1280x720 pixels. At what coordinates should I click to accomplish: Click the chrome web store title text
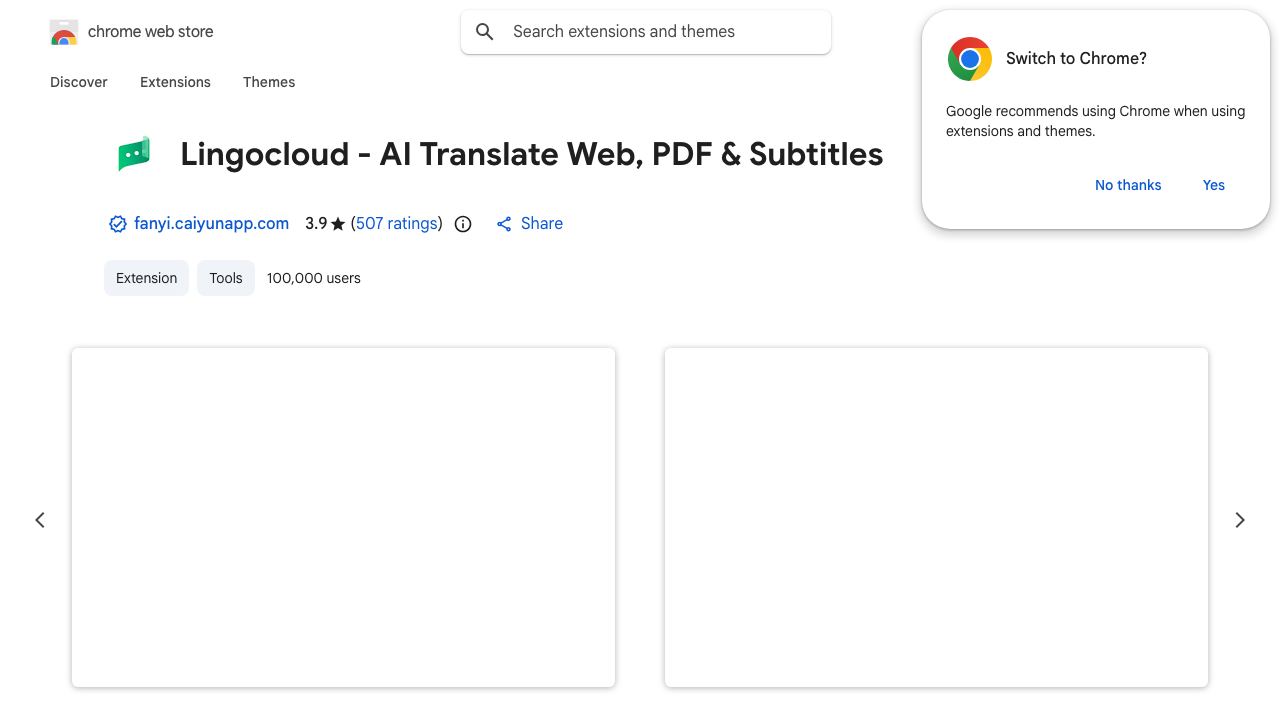[x=151, y=32]
